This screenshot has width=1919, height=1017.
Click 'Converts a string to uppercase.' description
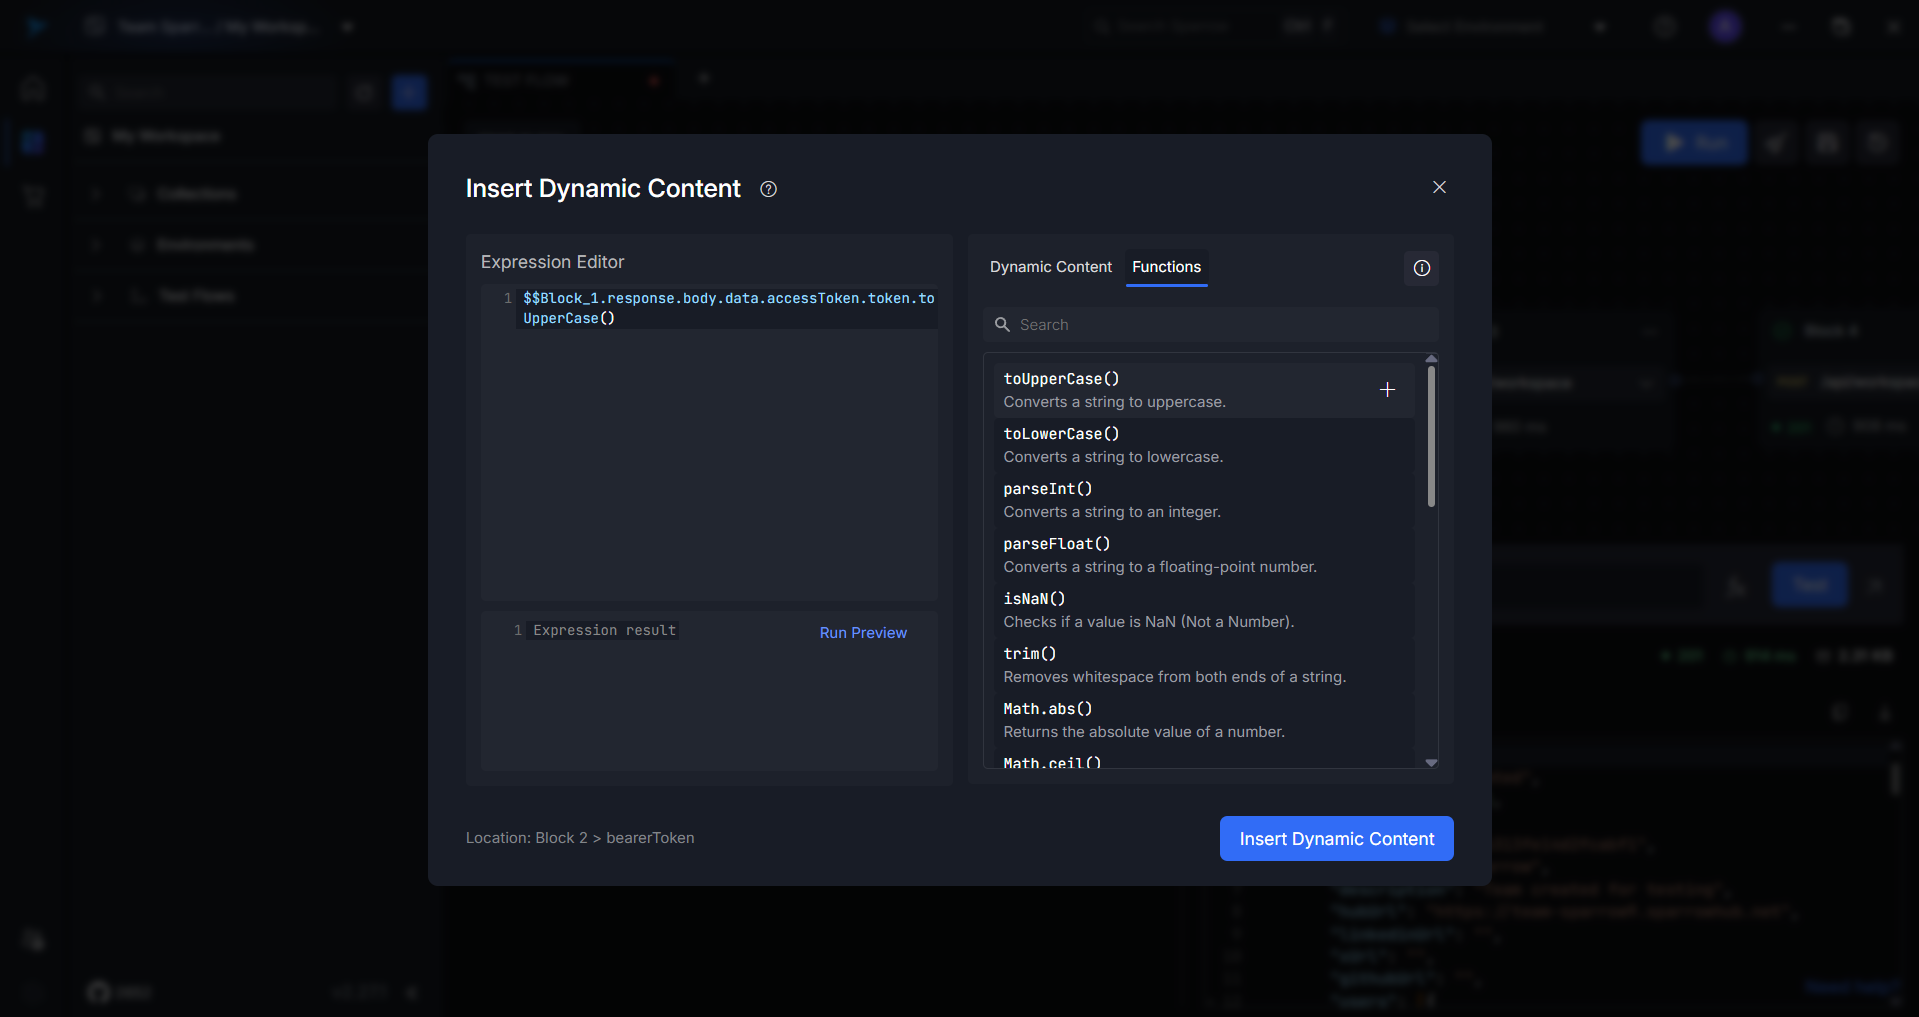click(x=1114, y=402)
